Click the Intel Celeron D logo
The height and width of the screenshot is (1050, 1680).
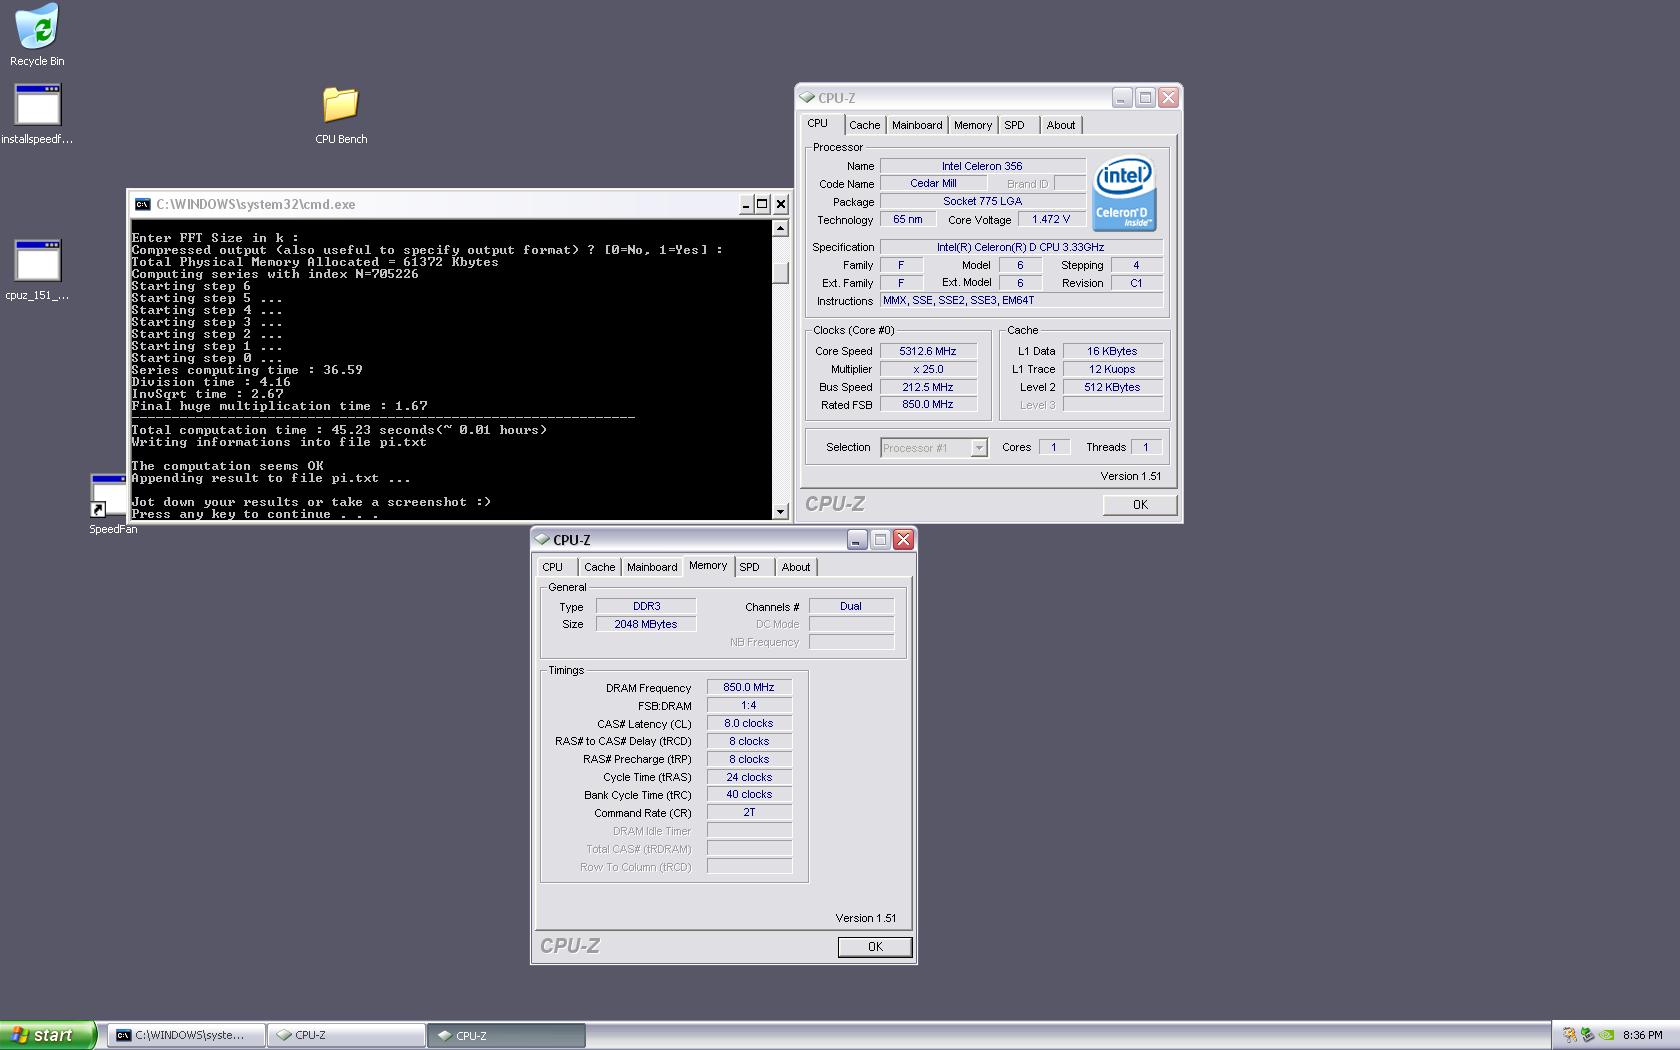pyautogui.click(x=1124, y=193)
